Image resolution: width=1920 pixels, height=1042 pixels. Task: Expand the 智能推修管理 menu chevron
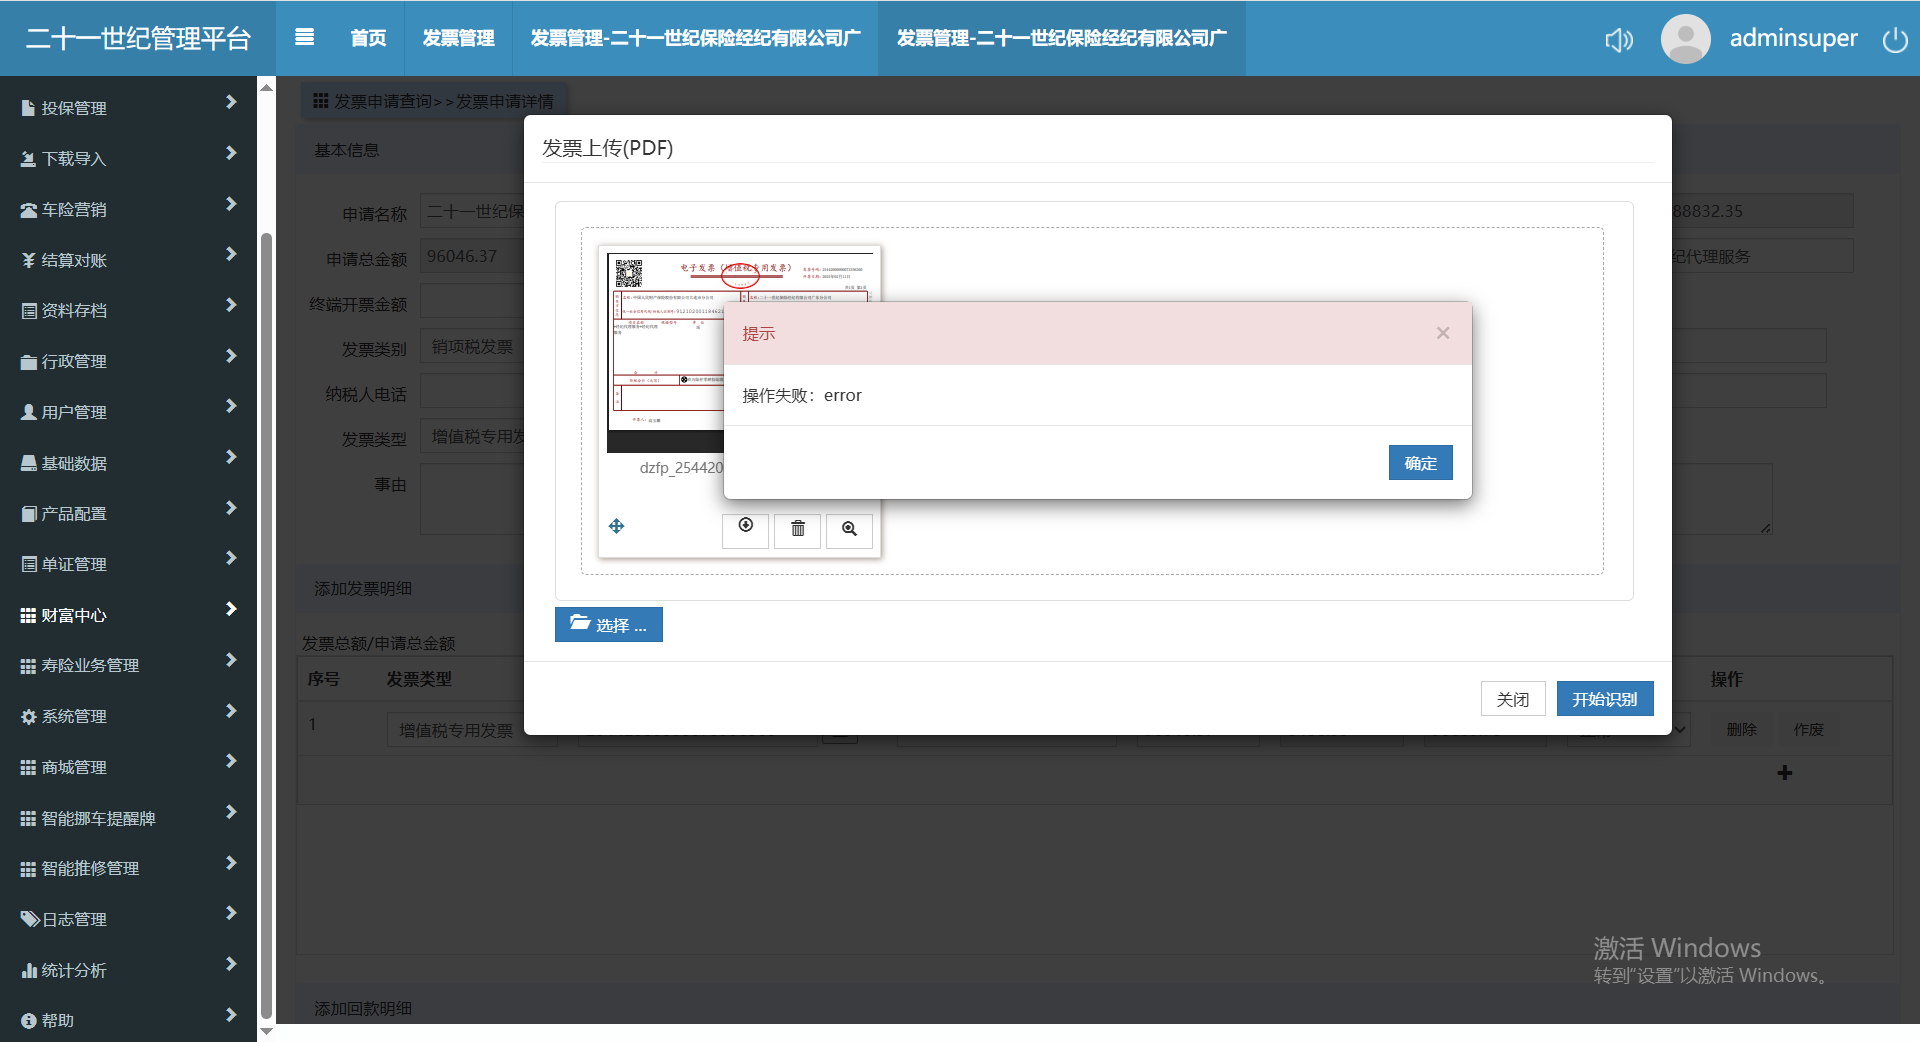231,863
